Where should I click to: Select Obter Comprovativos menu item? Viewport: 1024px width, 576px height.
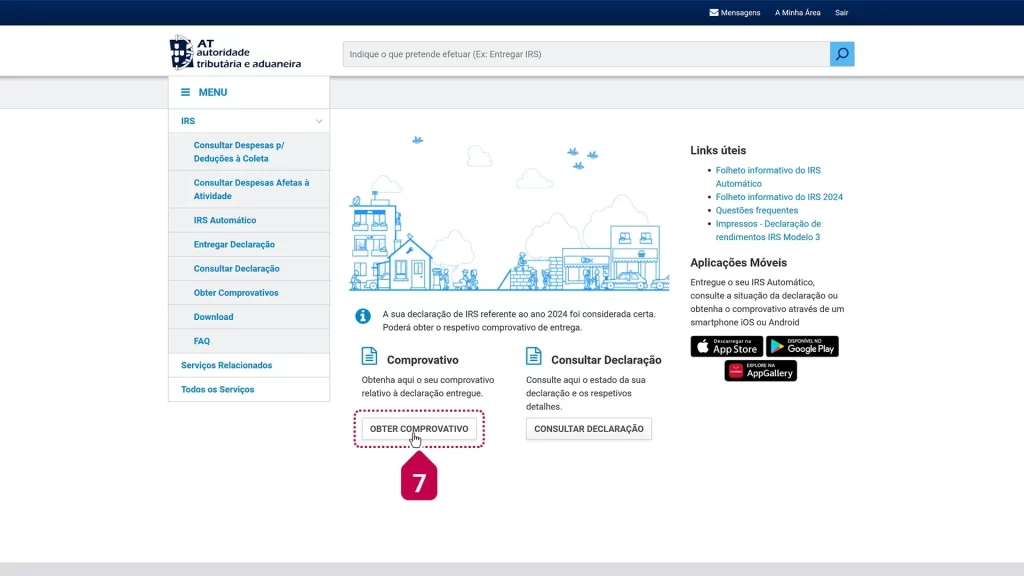point(236,293)
